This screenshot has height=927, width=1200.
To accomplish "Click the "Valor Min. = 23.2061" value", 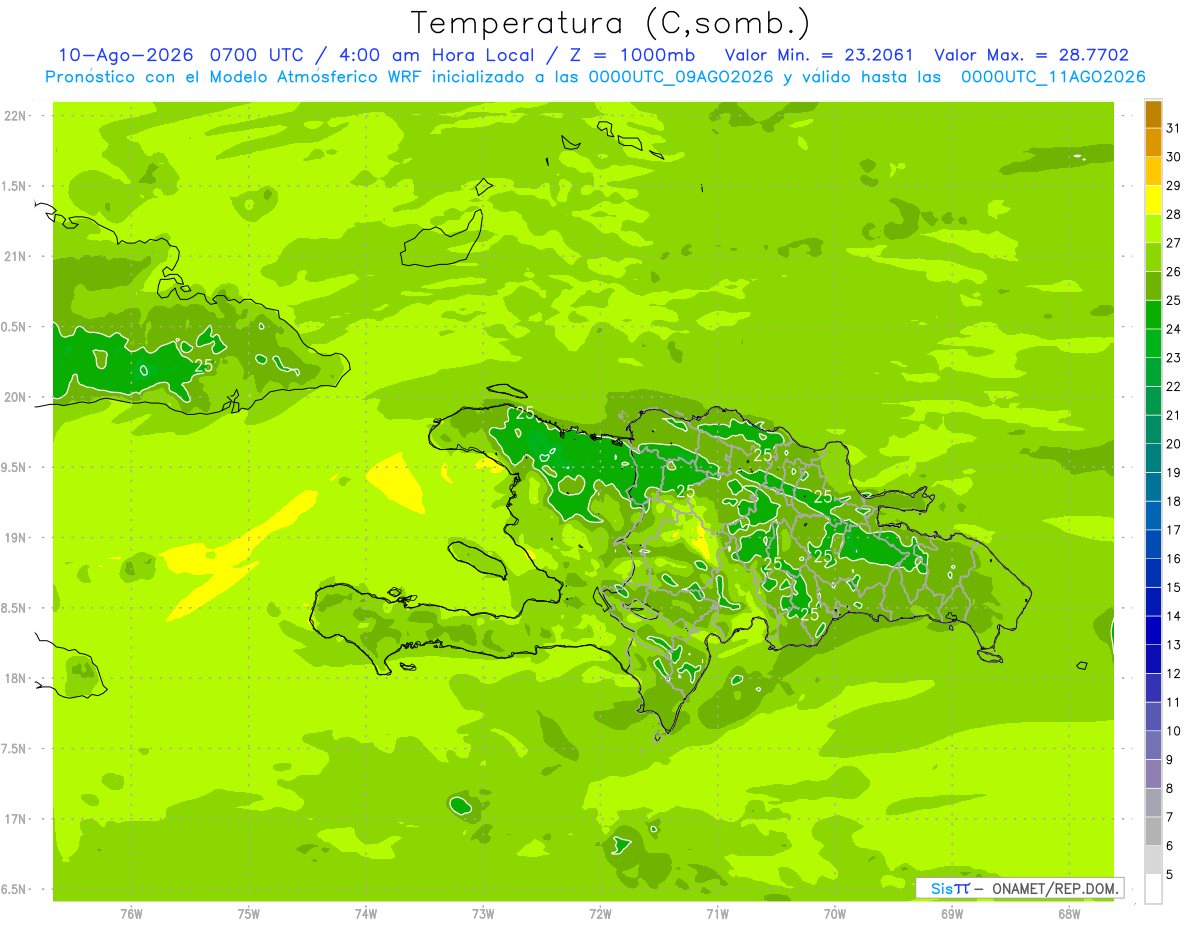I will pyautogui.click(x=819, y=55).
